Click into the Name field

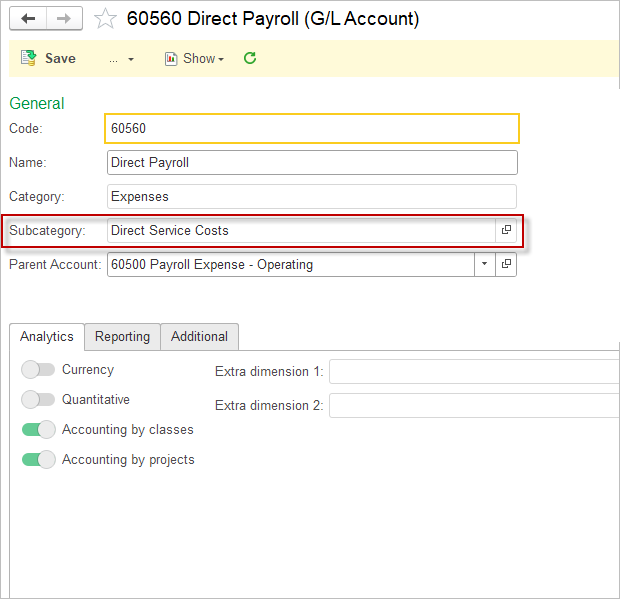pyautogui.click(x=312, y=163)
